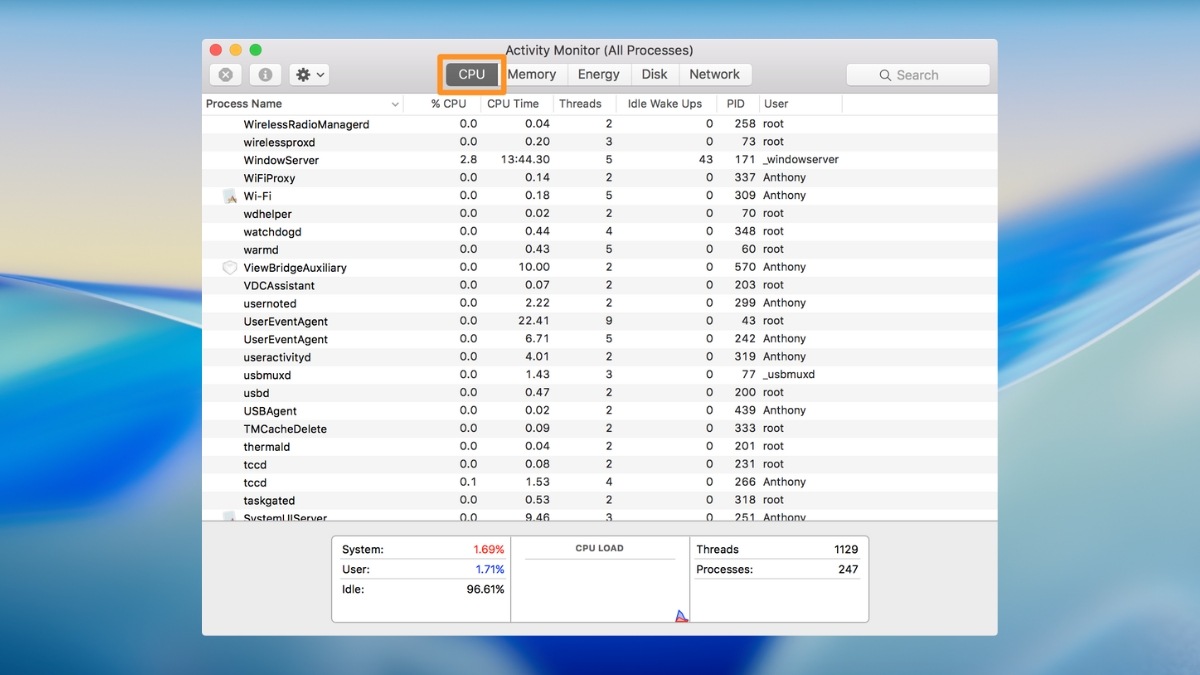The width and height of the screenshot is (1200, 675).
Task: Toggle sort order arrow on Process Name
Action: [x=395, y=104]
